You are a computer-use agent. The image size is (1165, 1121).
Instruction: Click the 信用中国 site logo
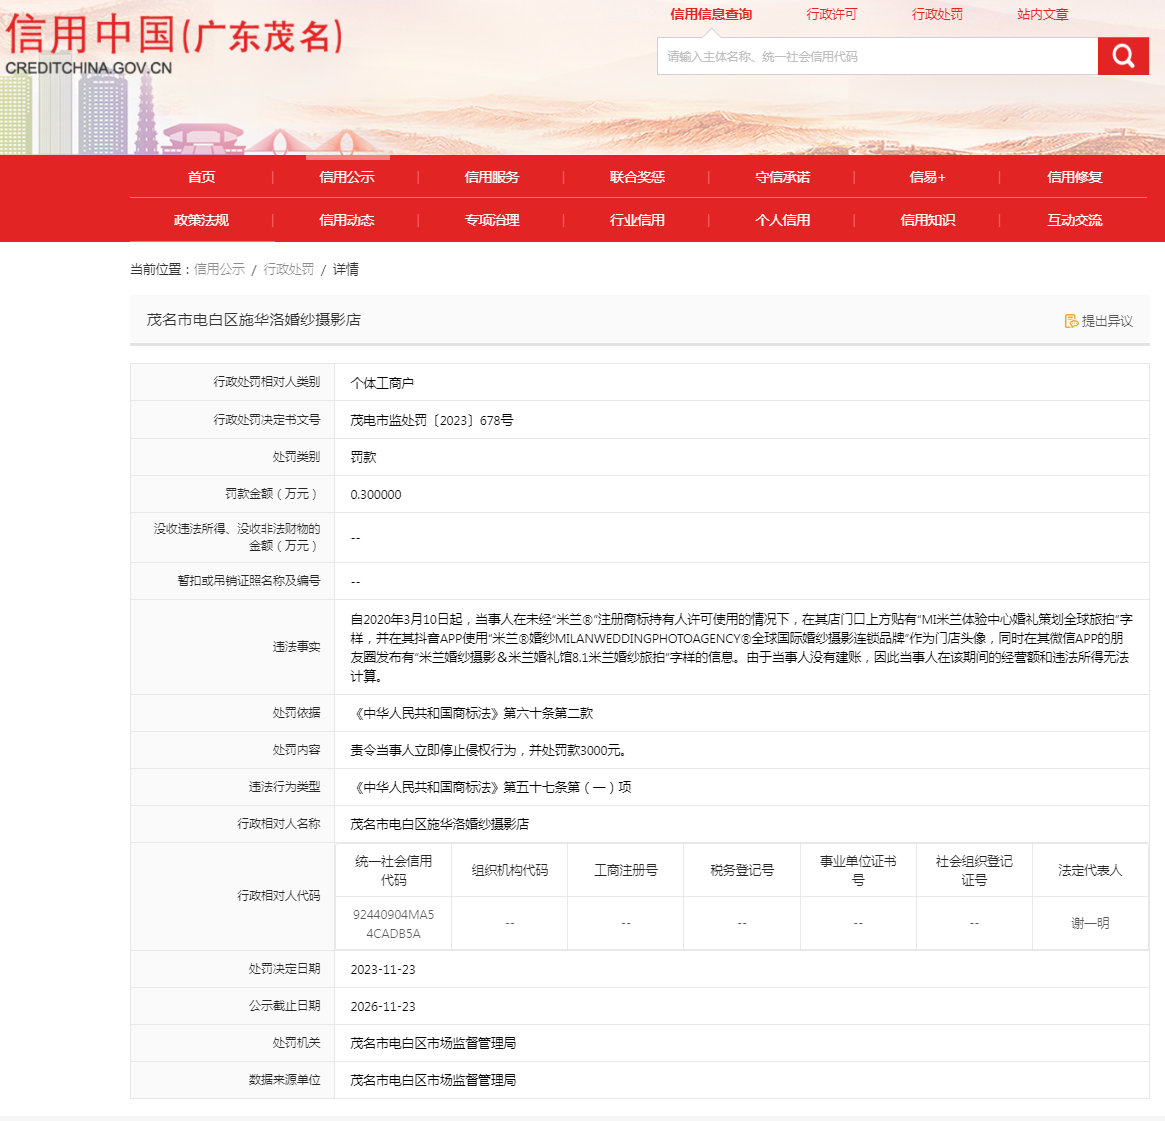coord(175,45)
